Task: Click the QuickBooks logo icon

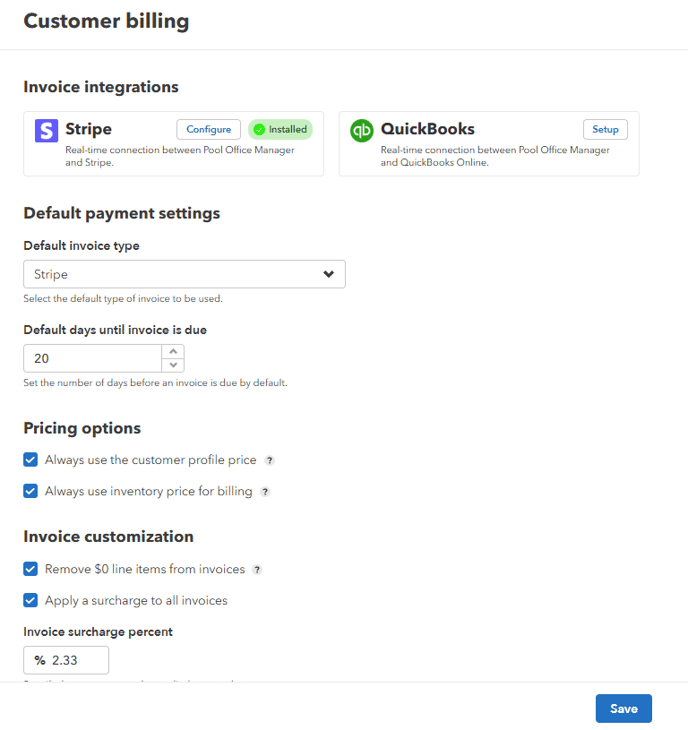Action: coord(362,130)
